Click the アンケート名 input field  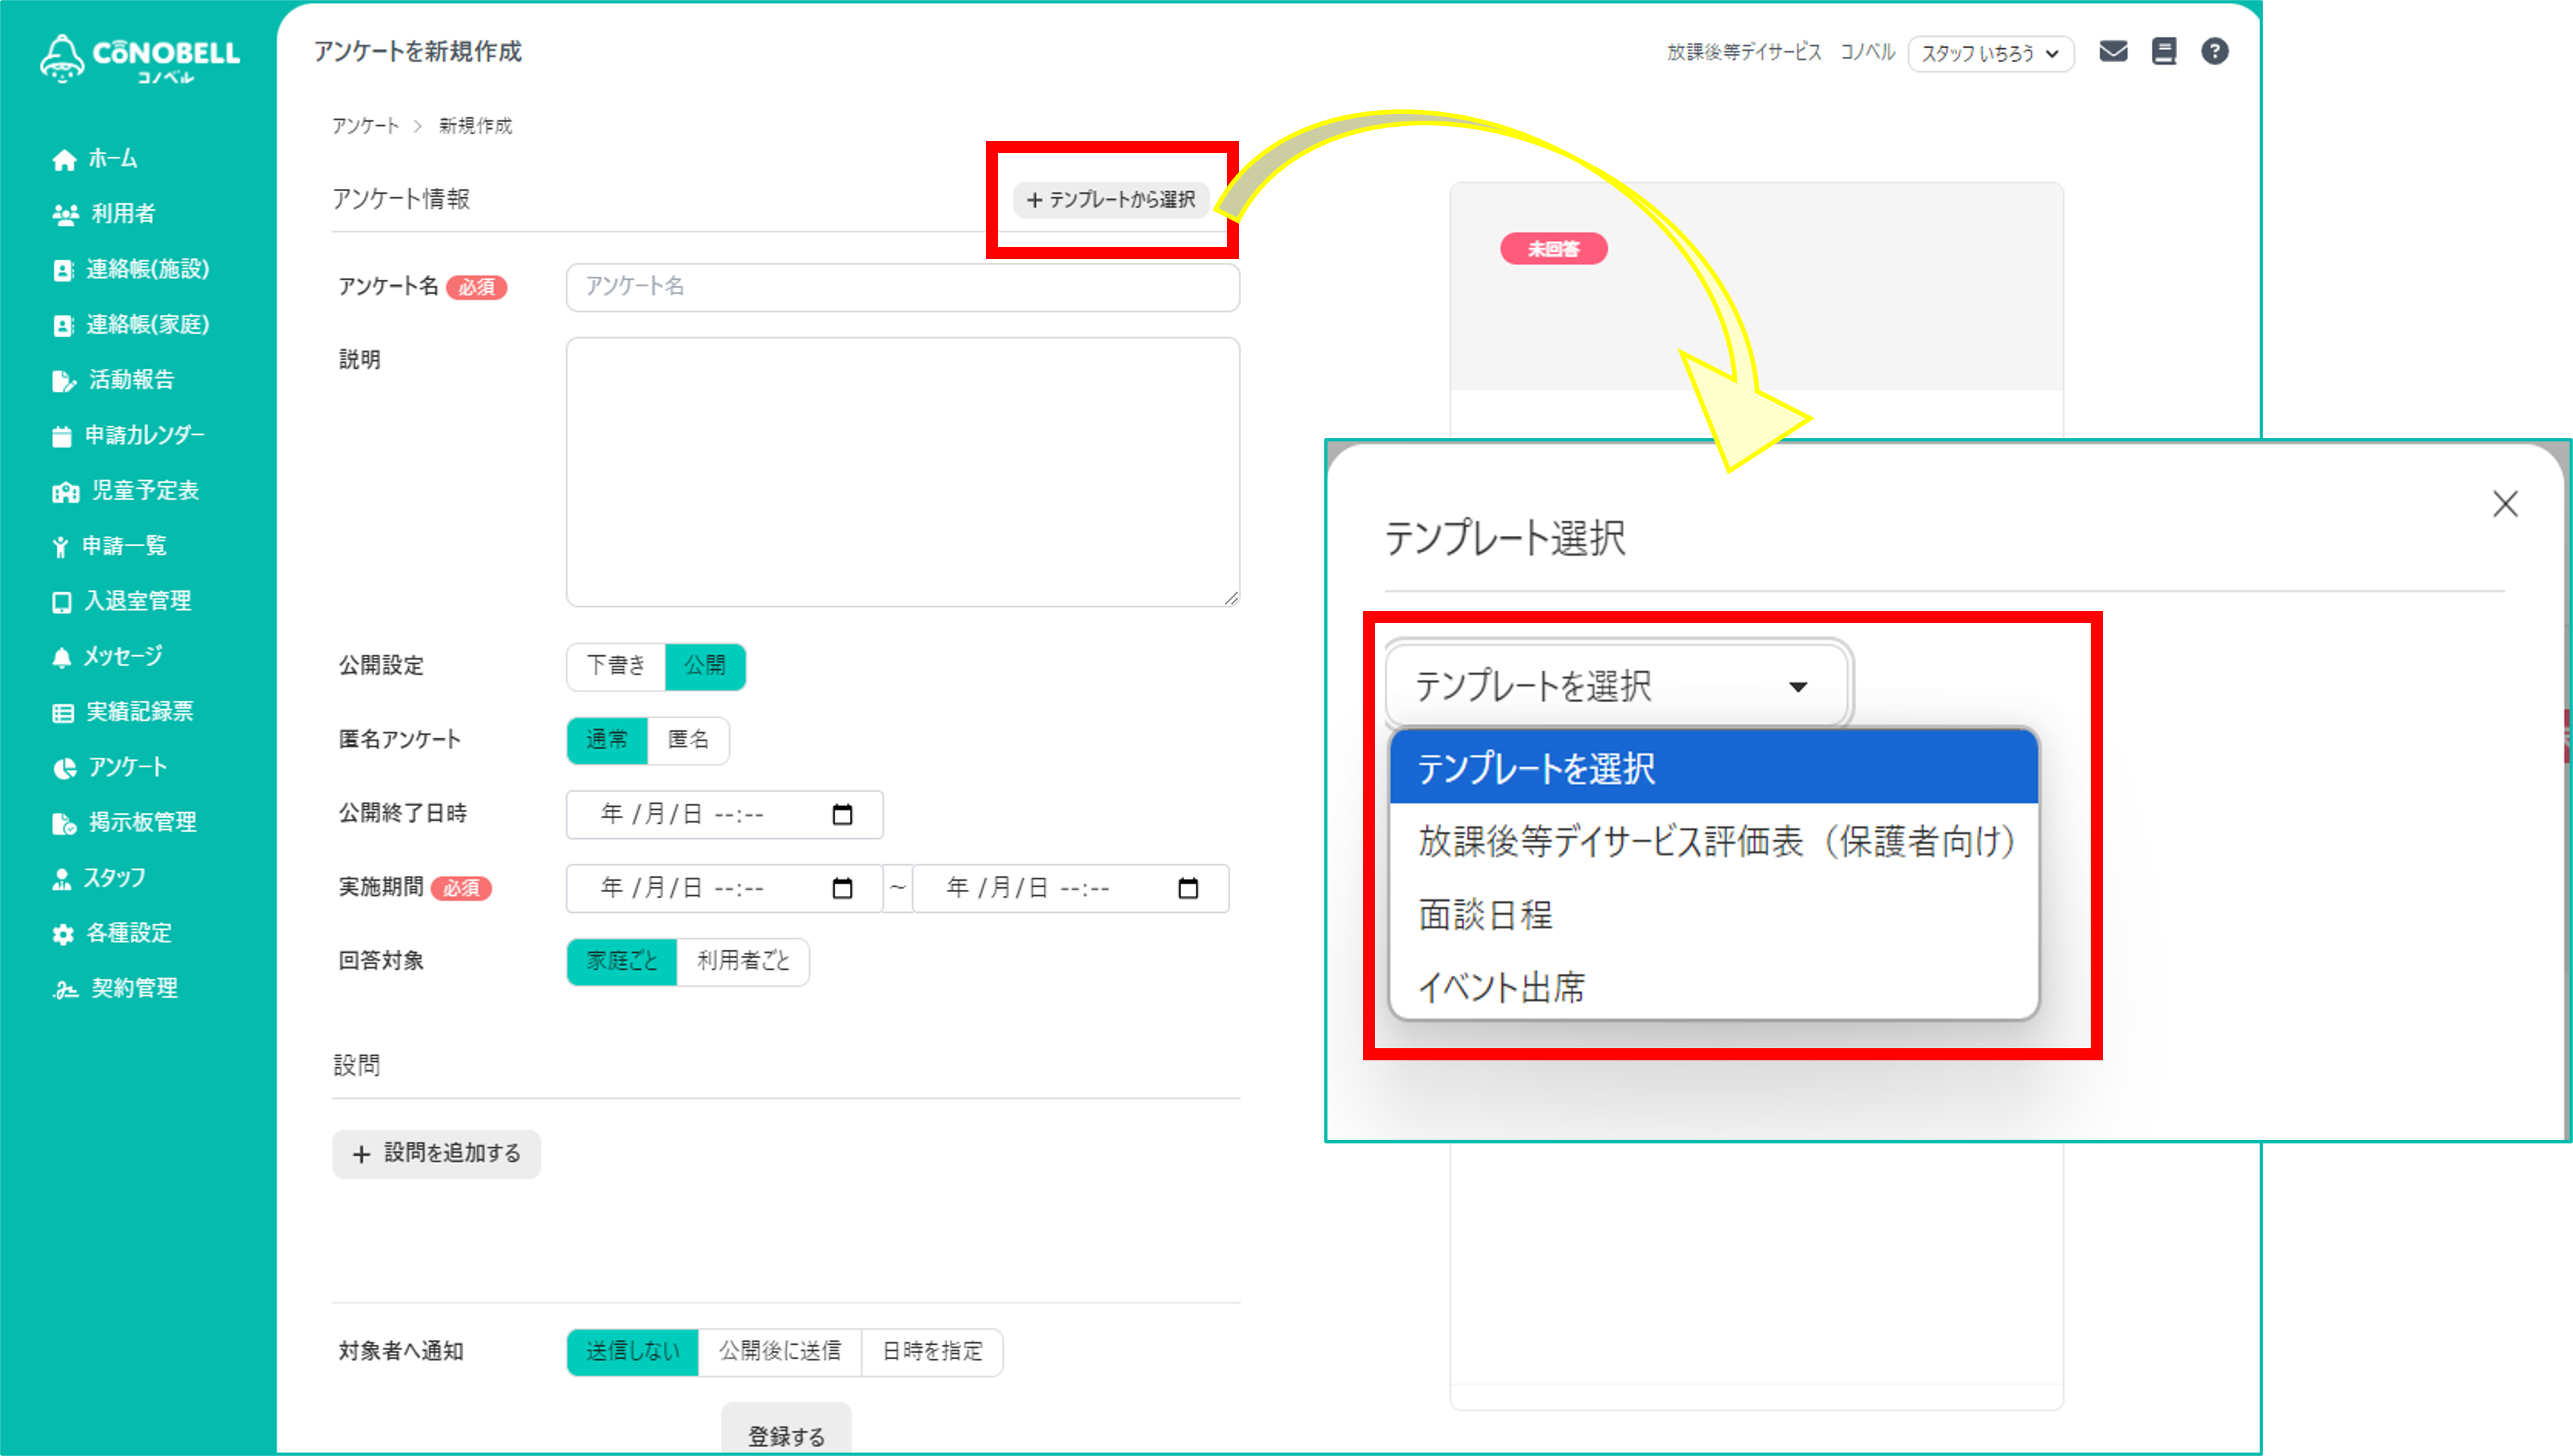pos(903,287)
